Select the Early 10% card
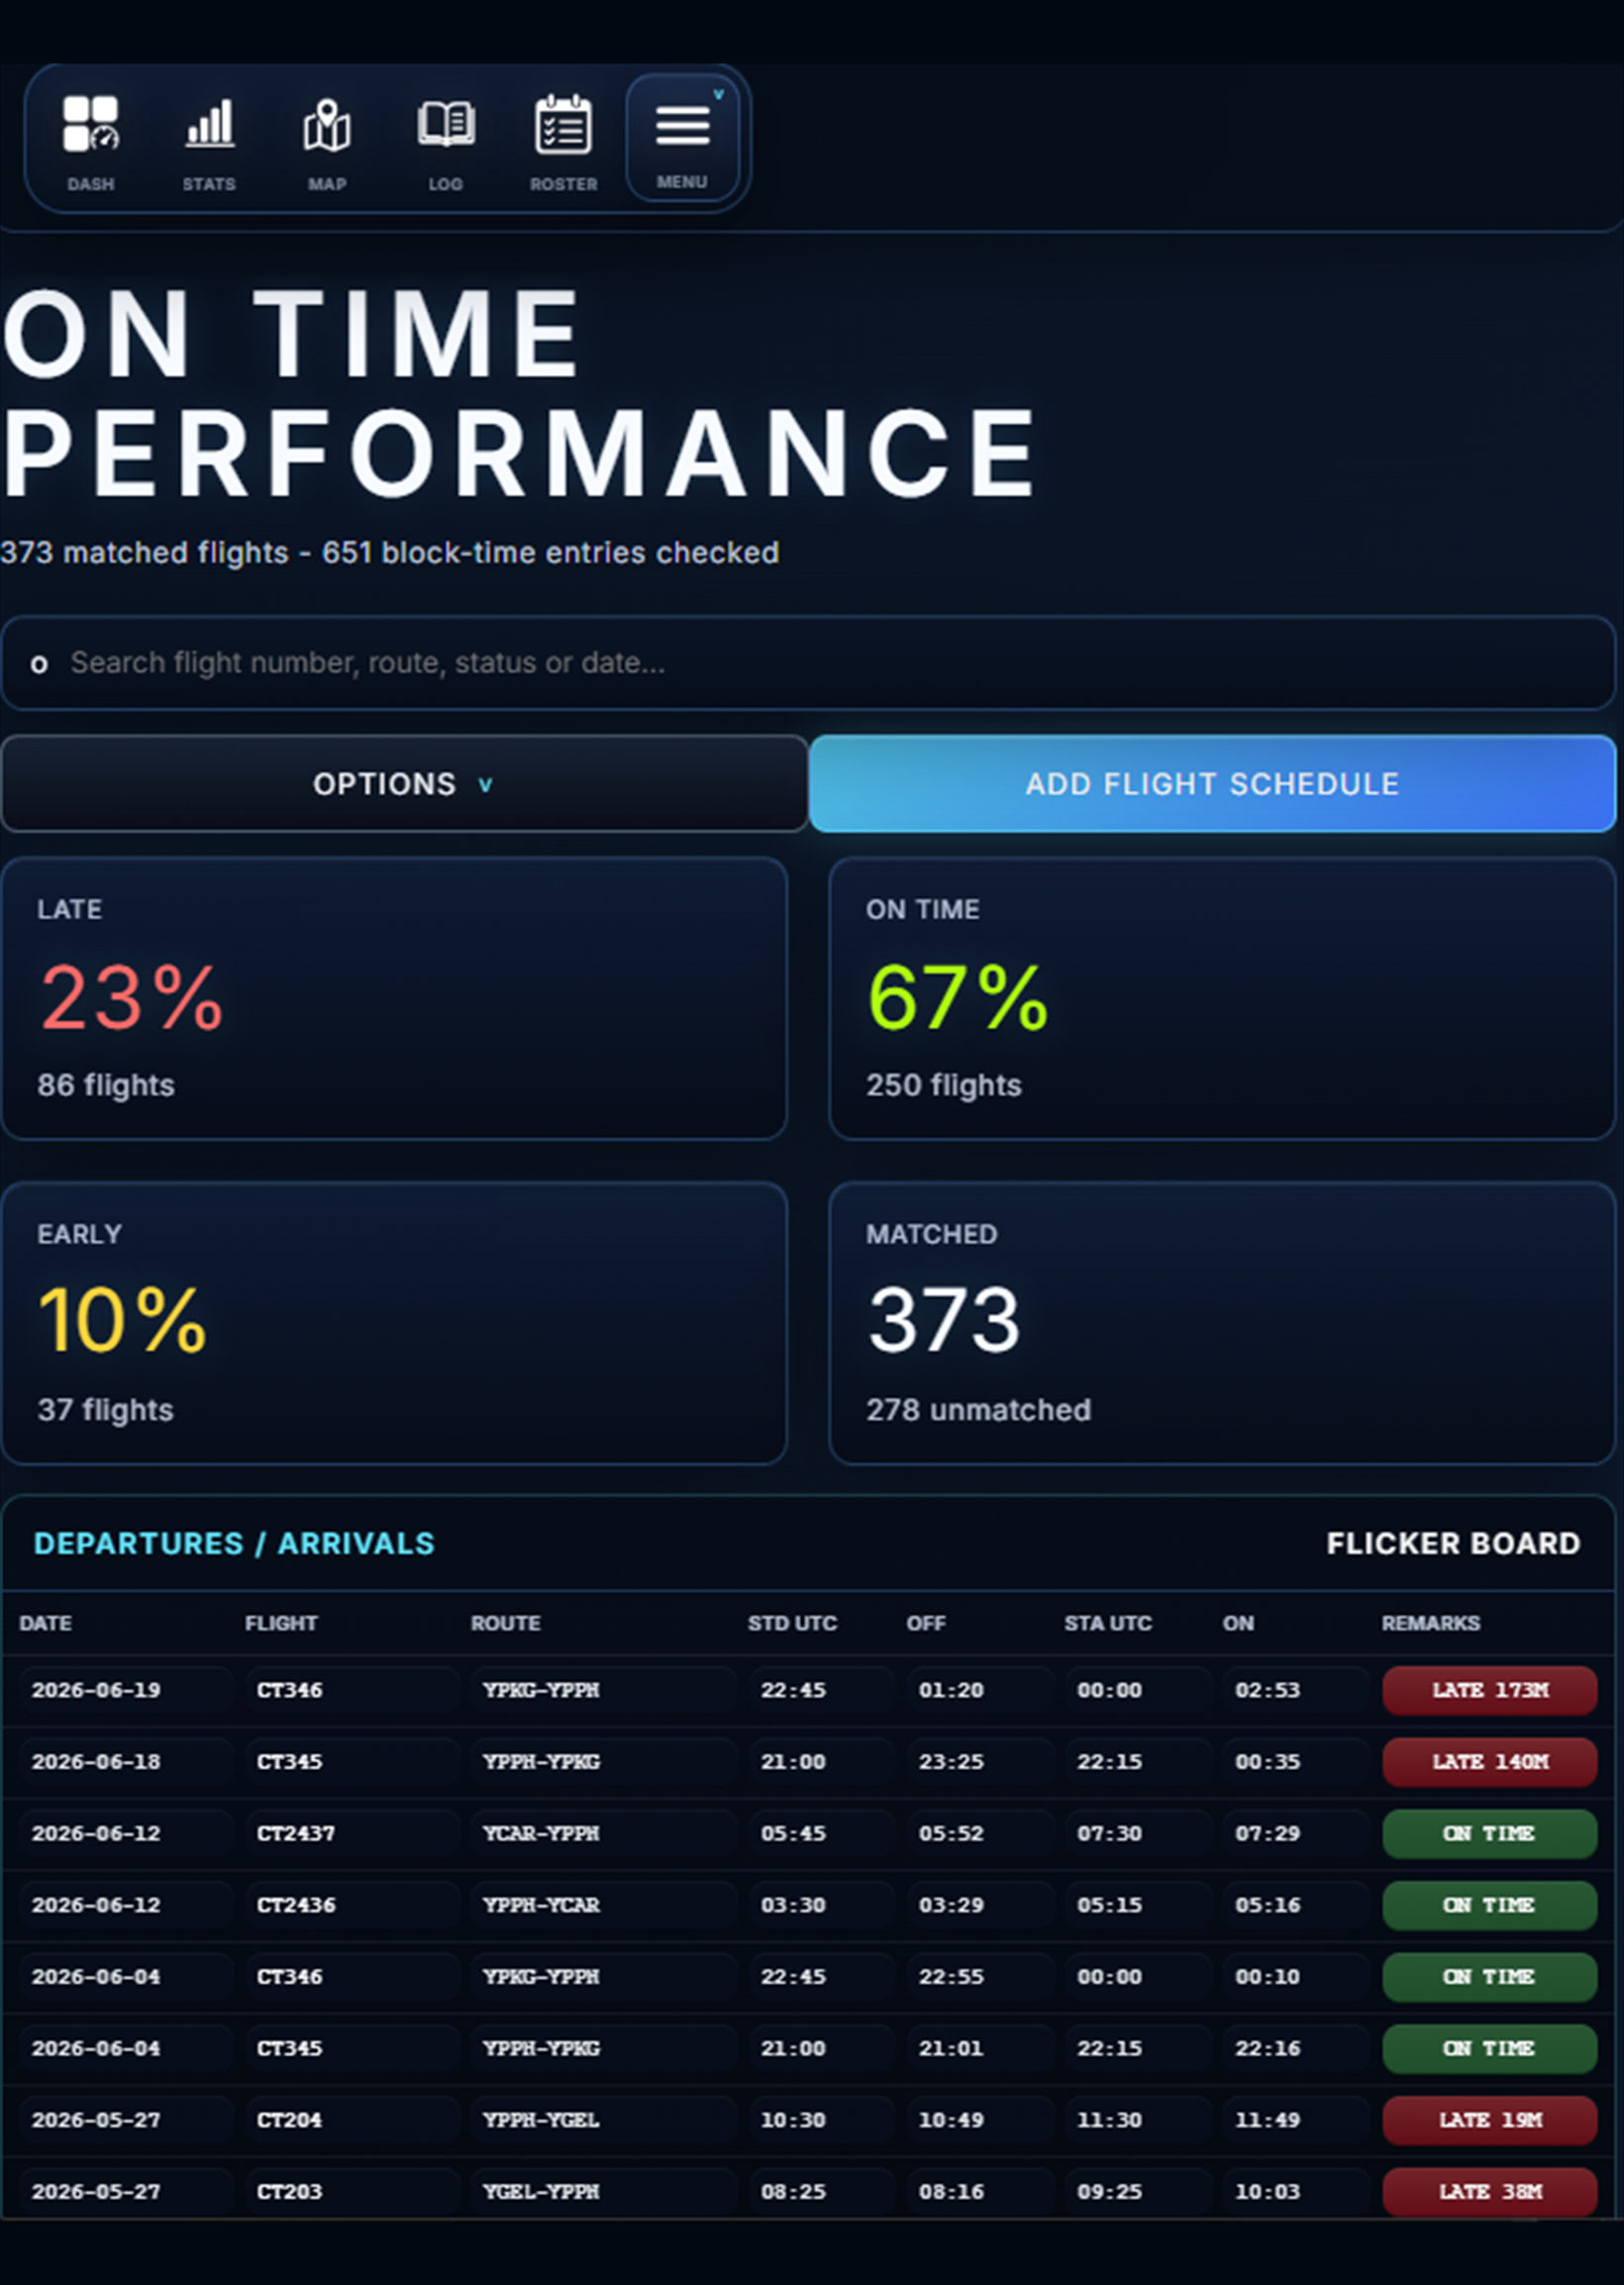Image resolution: width=1624 pixels, height=2285 pixels. coord(394,1323)
